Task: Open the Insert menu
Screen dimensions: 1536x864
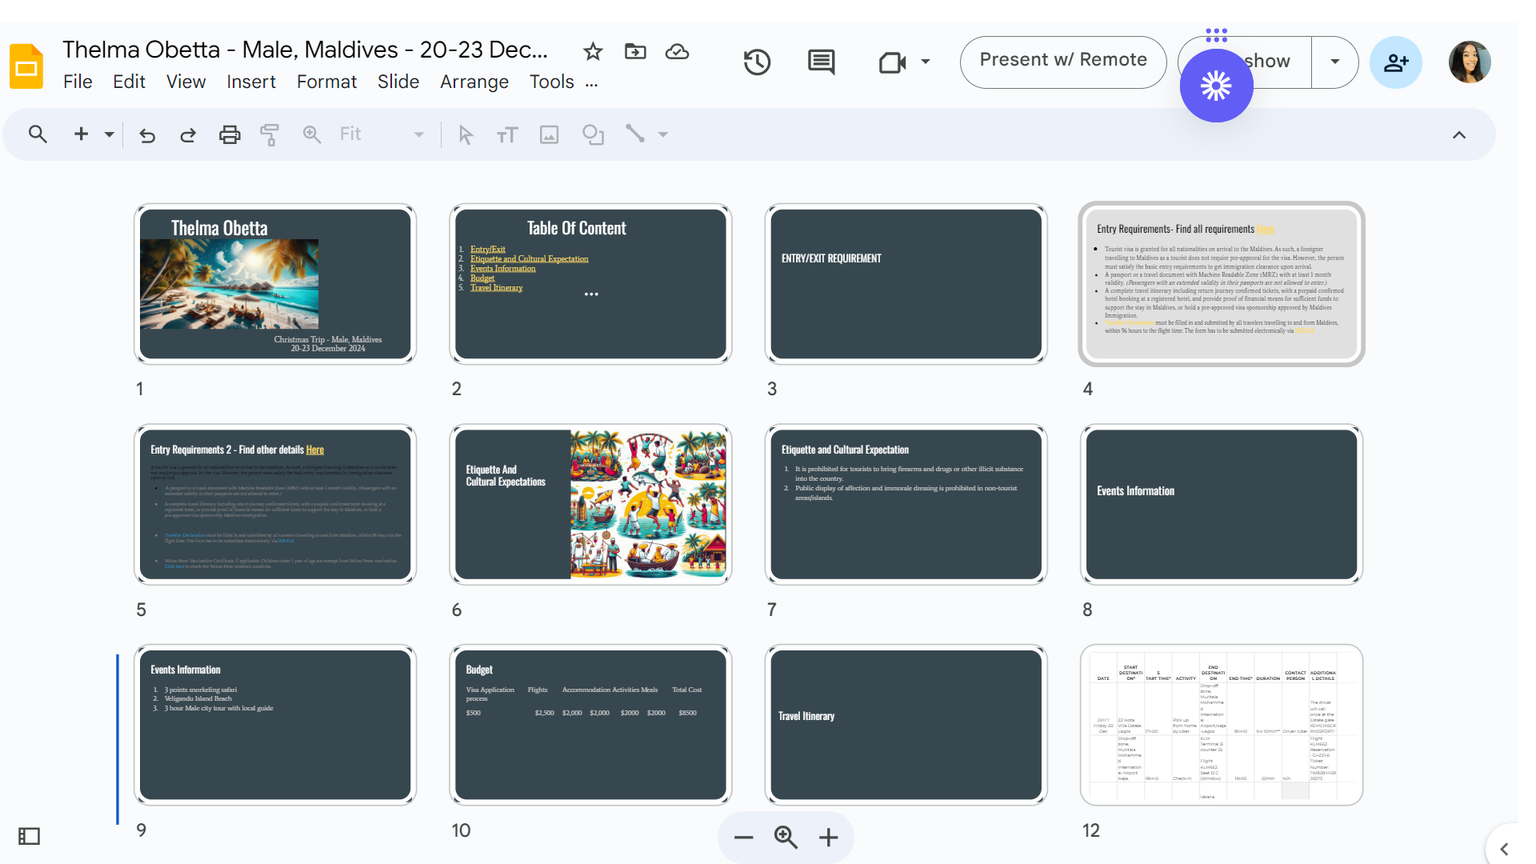Action: 251,82
